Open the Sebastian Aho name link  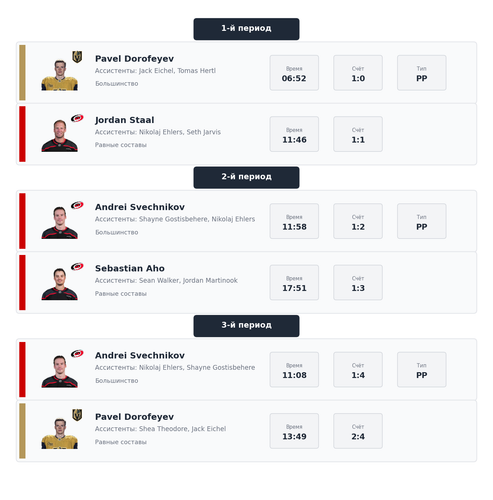pyautogui.click(x=130, y=268)
